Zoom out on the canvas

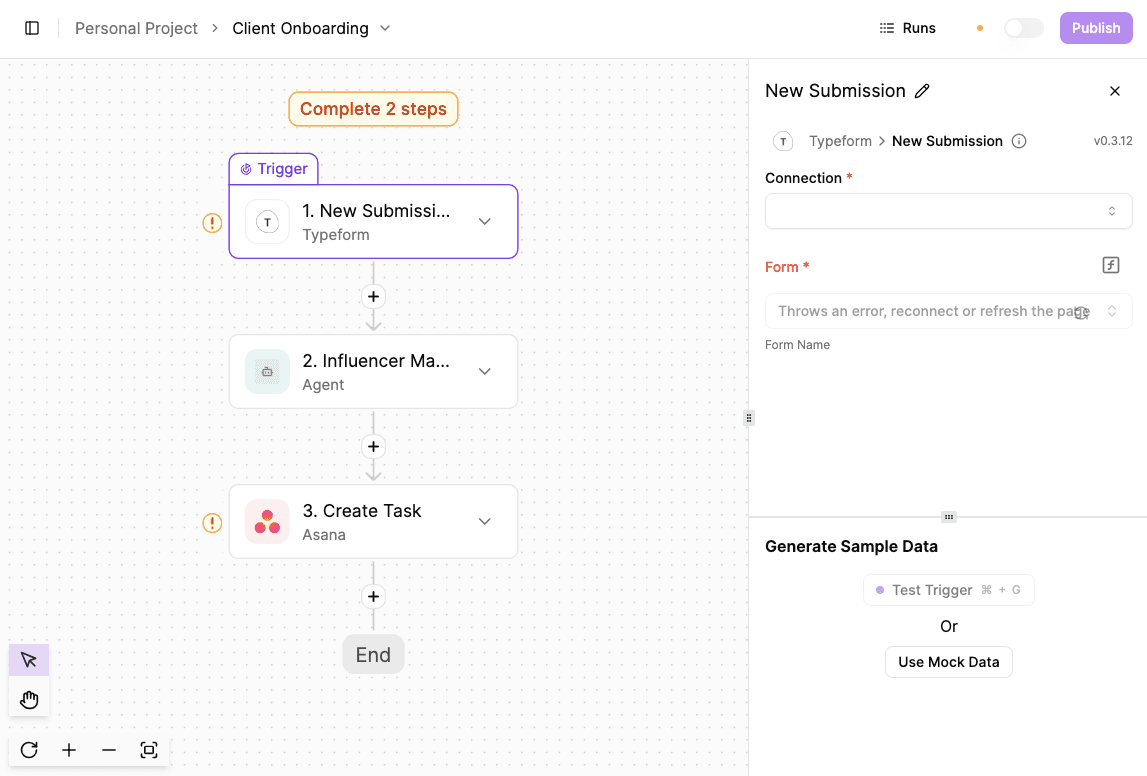click(x=108, y=750)
